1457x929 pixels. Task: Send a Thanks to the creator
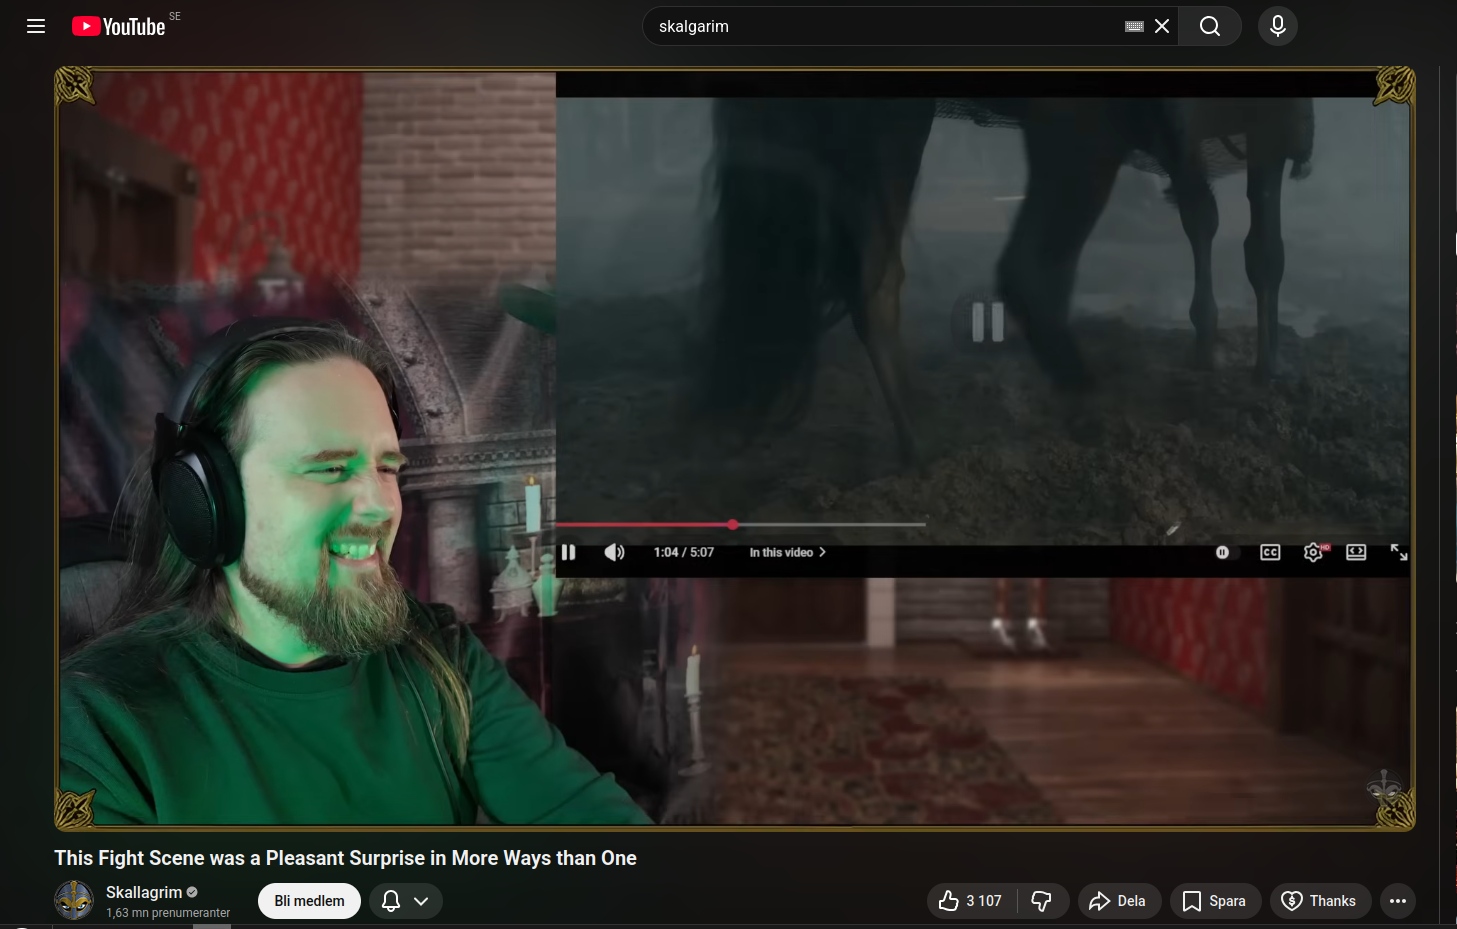tap(1320, 901)
